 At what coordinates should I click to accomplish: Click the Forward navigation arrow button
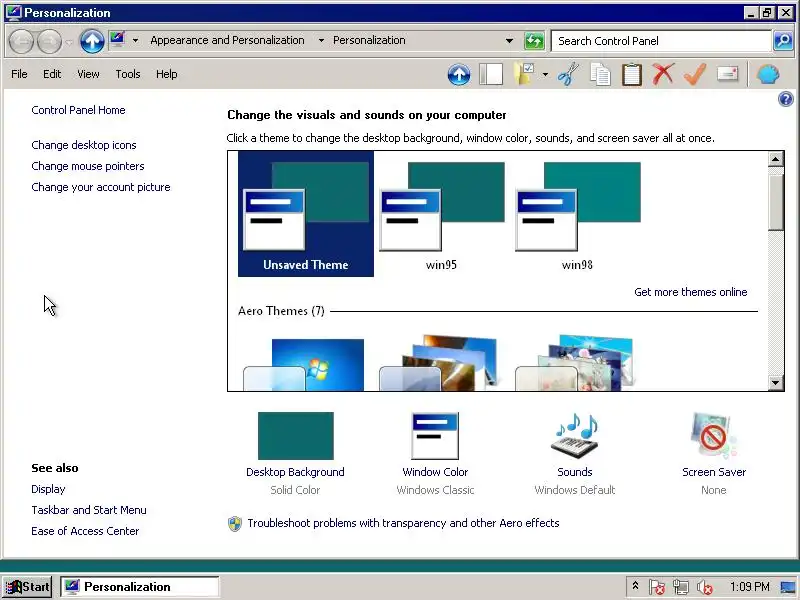[x=49, y=41]
